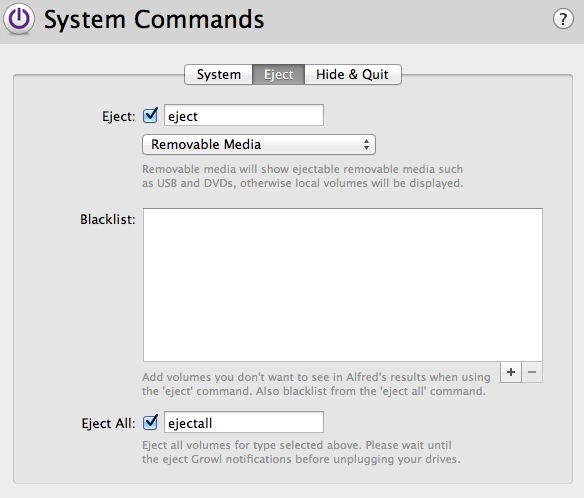This screenshot has height=498, width=584.
Task: Click the Growl notifications help text
Action: tap(301, 452)
